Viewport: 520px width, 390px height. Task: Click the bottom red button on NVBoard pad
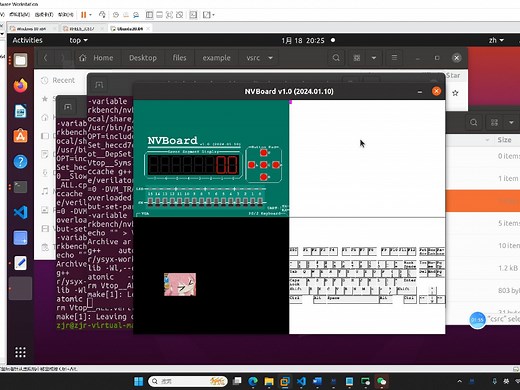264,177
